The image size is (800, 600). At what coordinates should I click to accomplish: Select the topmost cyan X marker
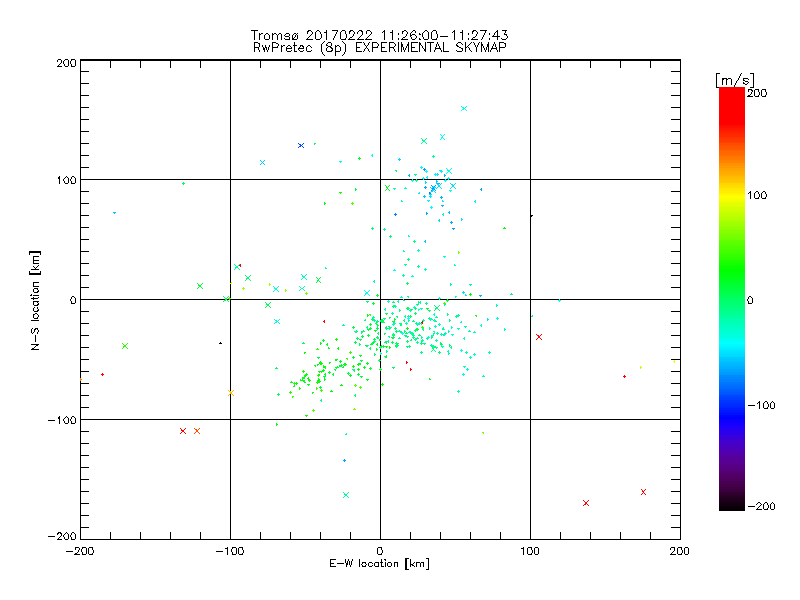click(x=464, y=108)
